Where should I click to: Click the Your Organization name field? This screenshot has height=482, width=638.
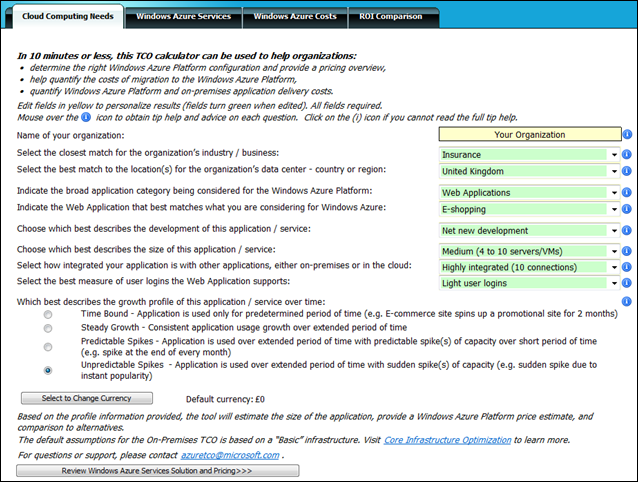[x=530, y=135]
